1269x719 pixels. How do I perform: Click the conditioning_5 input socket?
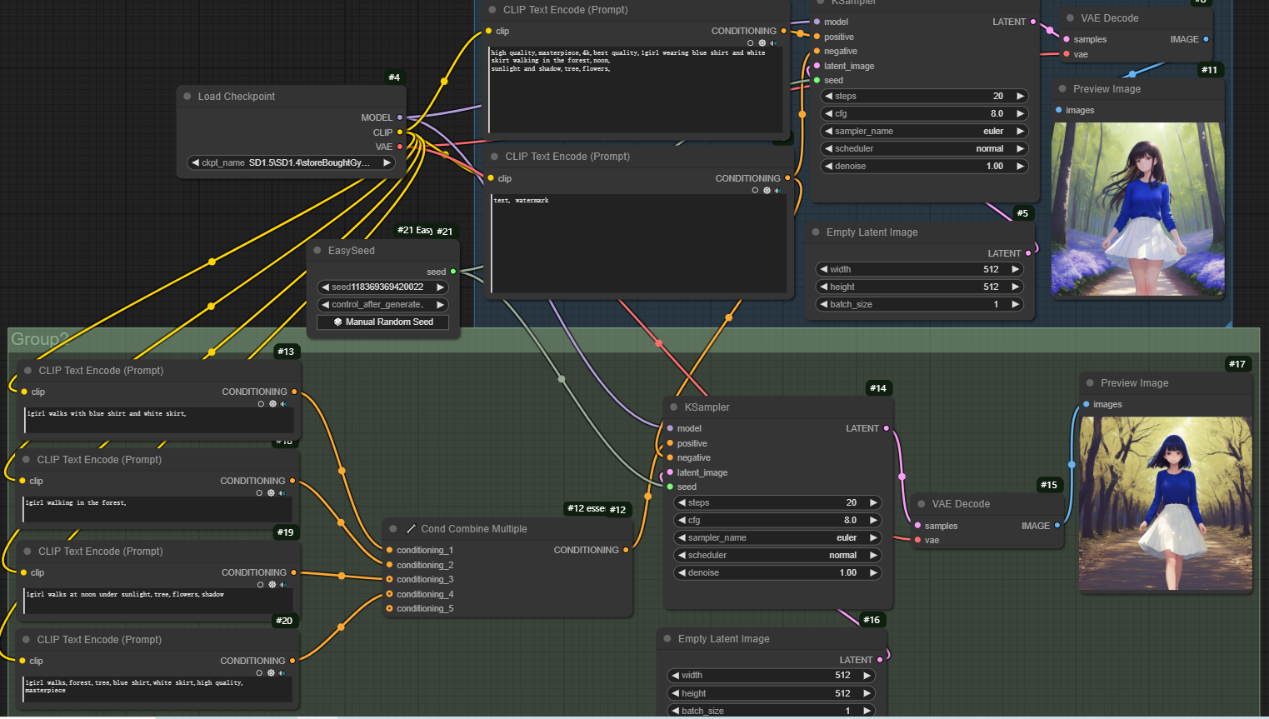coord(389,608)
